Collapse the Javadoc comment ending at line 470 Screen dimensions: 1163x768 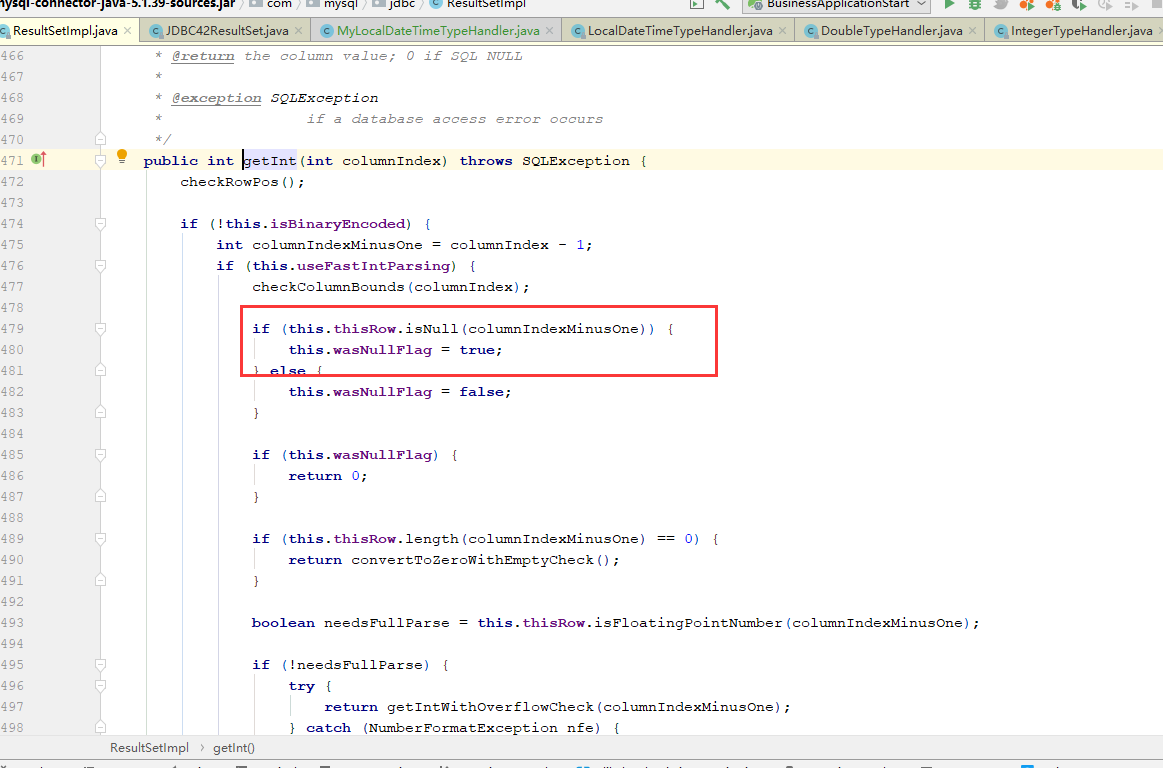100,140
